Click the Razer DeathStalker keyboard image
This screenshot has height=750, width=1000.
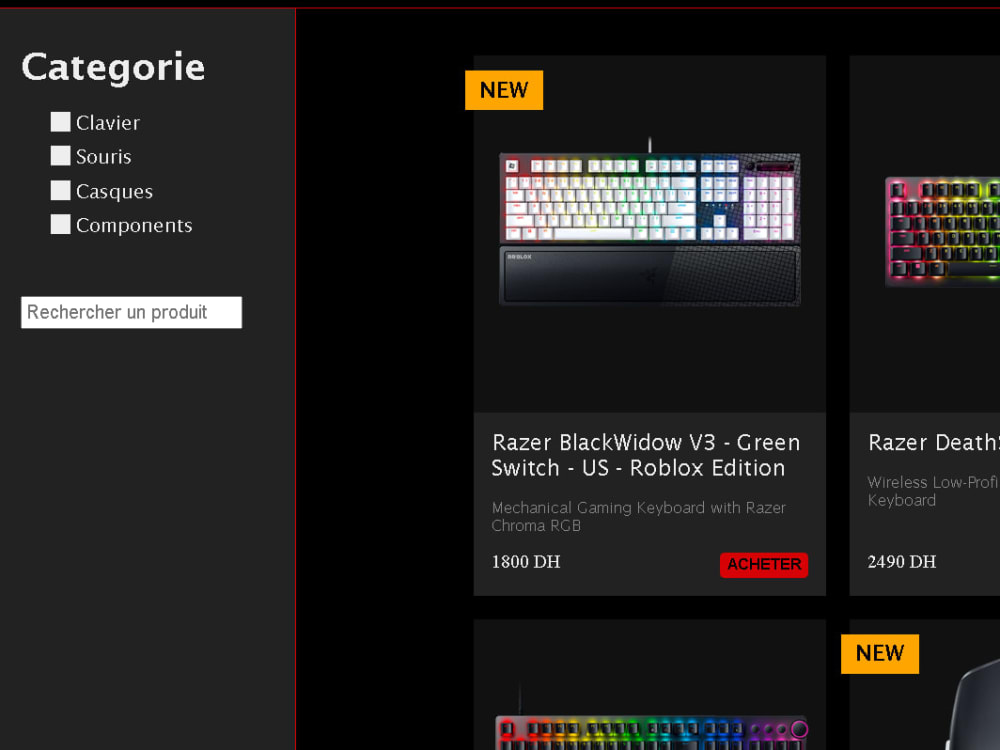943,232
